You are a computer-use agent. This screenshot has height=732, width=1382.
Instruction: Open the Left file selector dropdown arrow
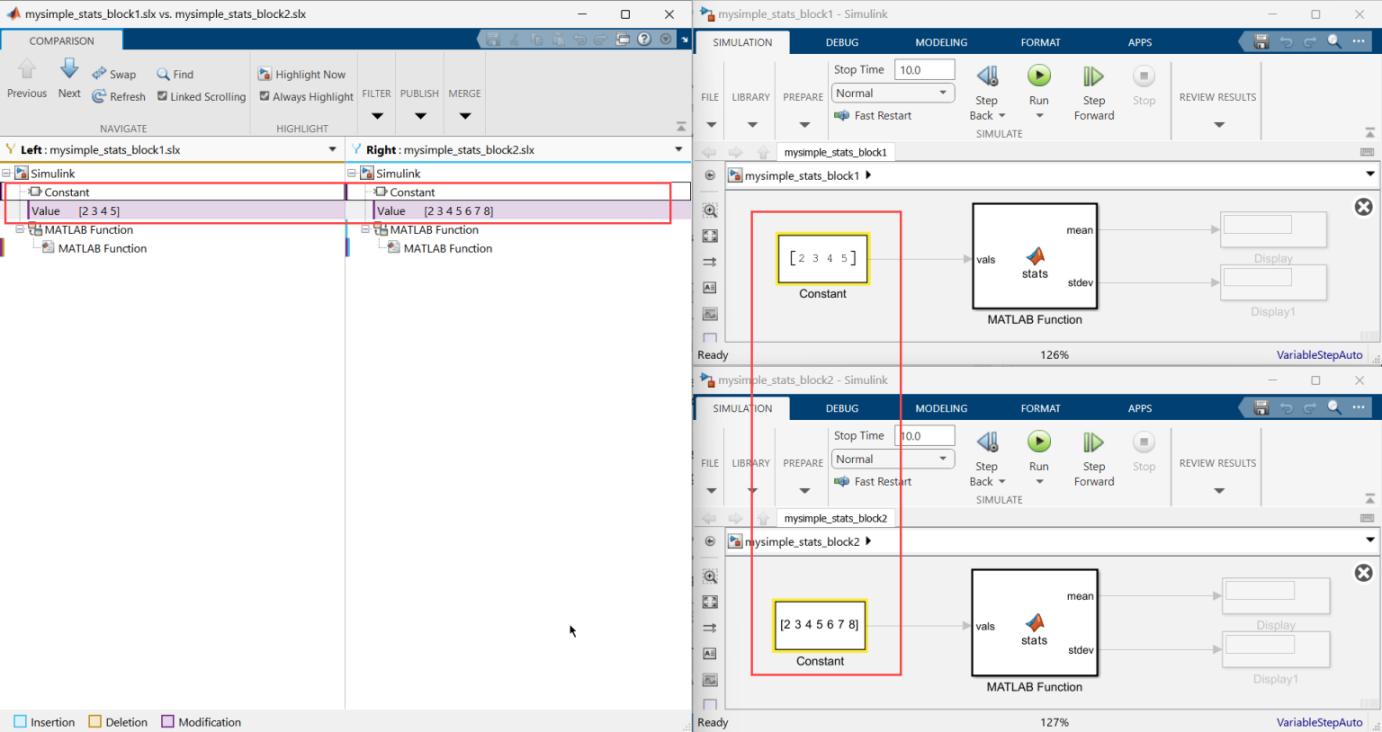click(x=333, y=150)
